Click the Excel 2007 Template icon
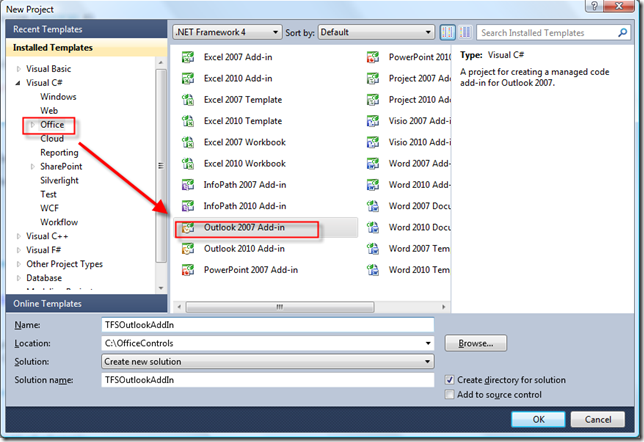Viewport: 644px width, 442px height. [x=188, y=100]
